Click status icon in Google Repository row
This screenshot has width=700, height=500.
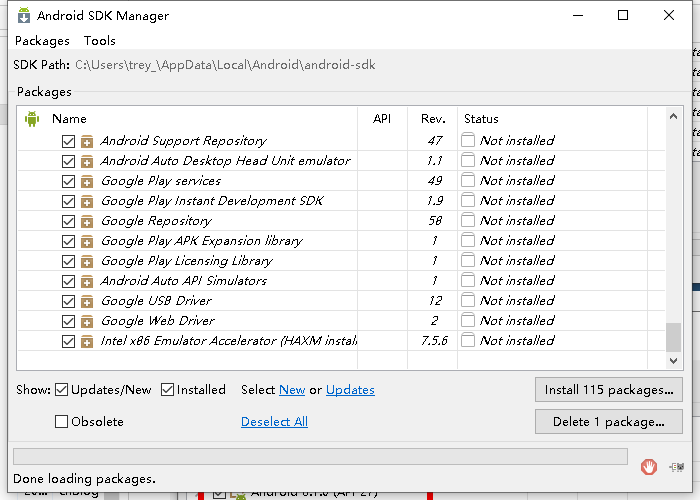tap(467, 220)
